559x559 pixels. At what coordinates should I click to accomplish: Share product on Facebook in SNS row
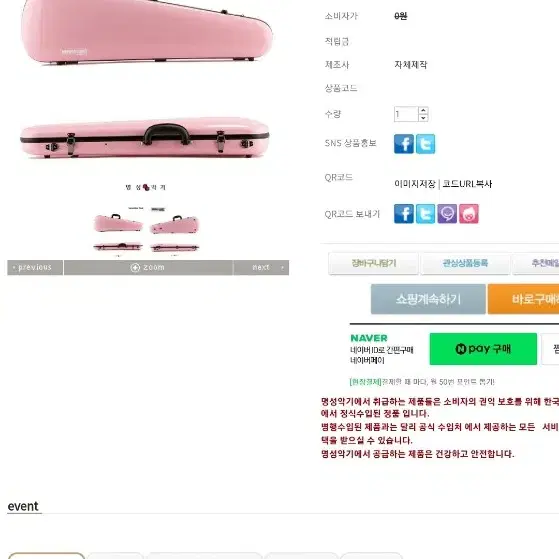pos(404,144)
